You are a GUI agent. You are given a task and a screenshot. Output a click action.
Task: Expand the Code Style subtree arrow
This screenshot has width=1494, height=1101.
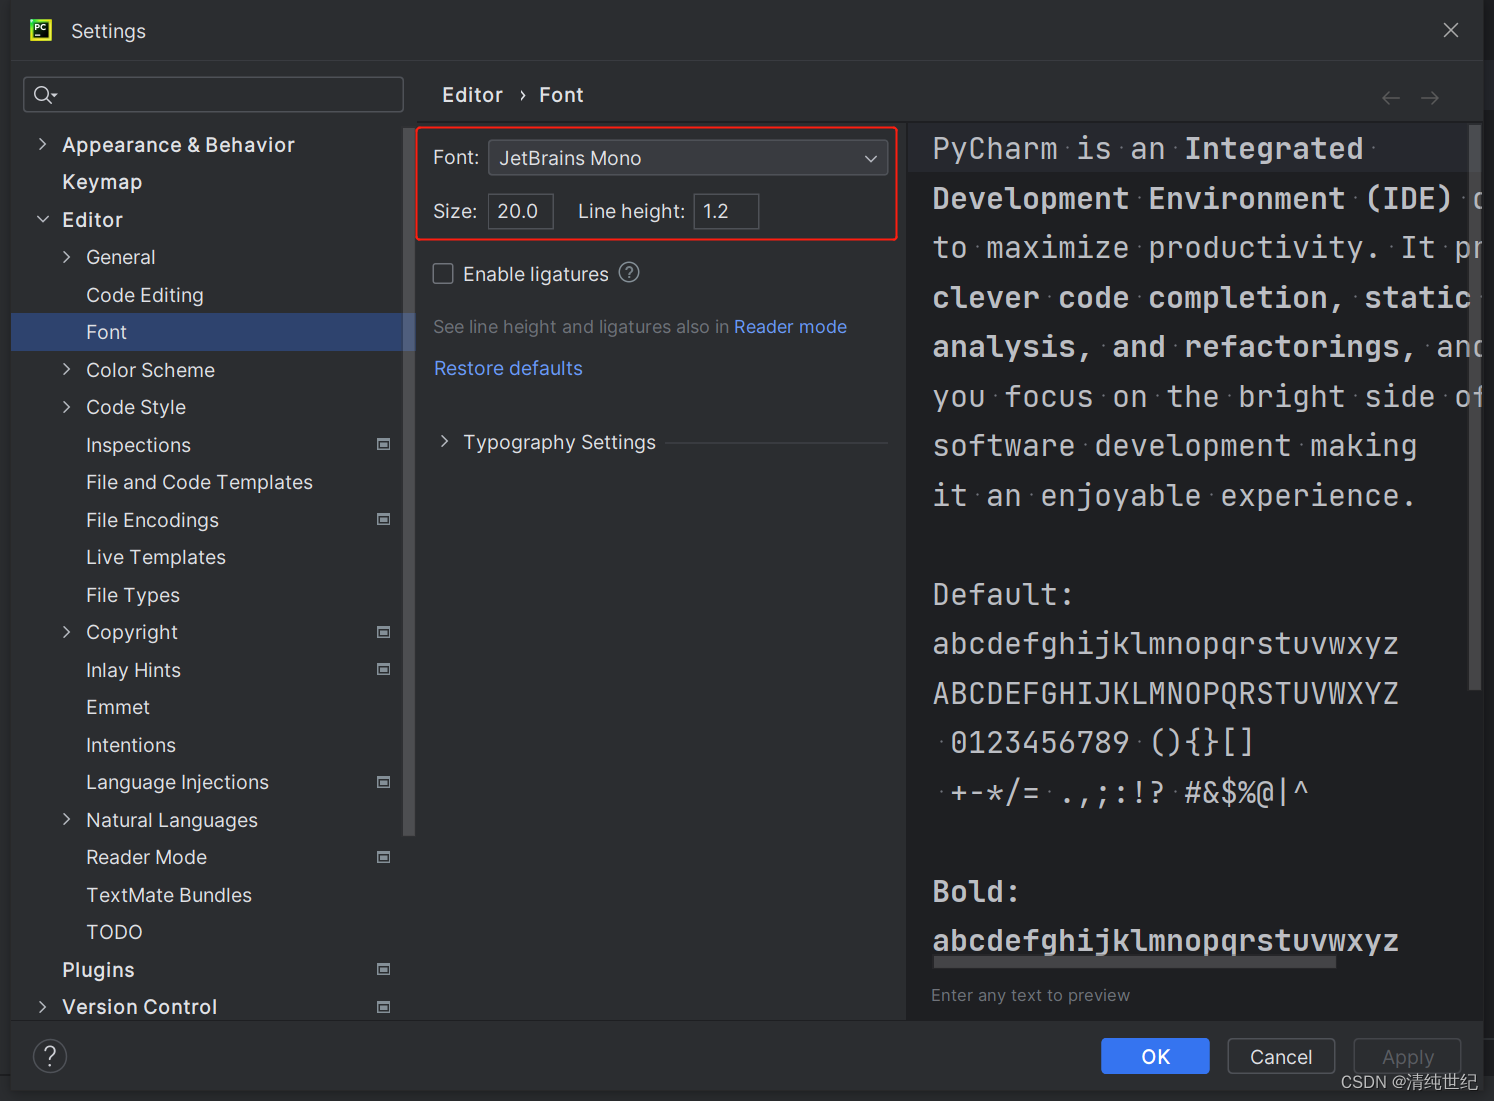point(67,407)
